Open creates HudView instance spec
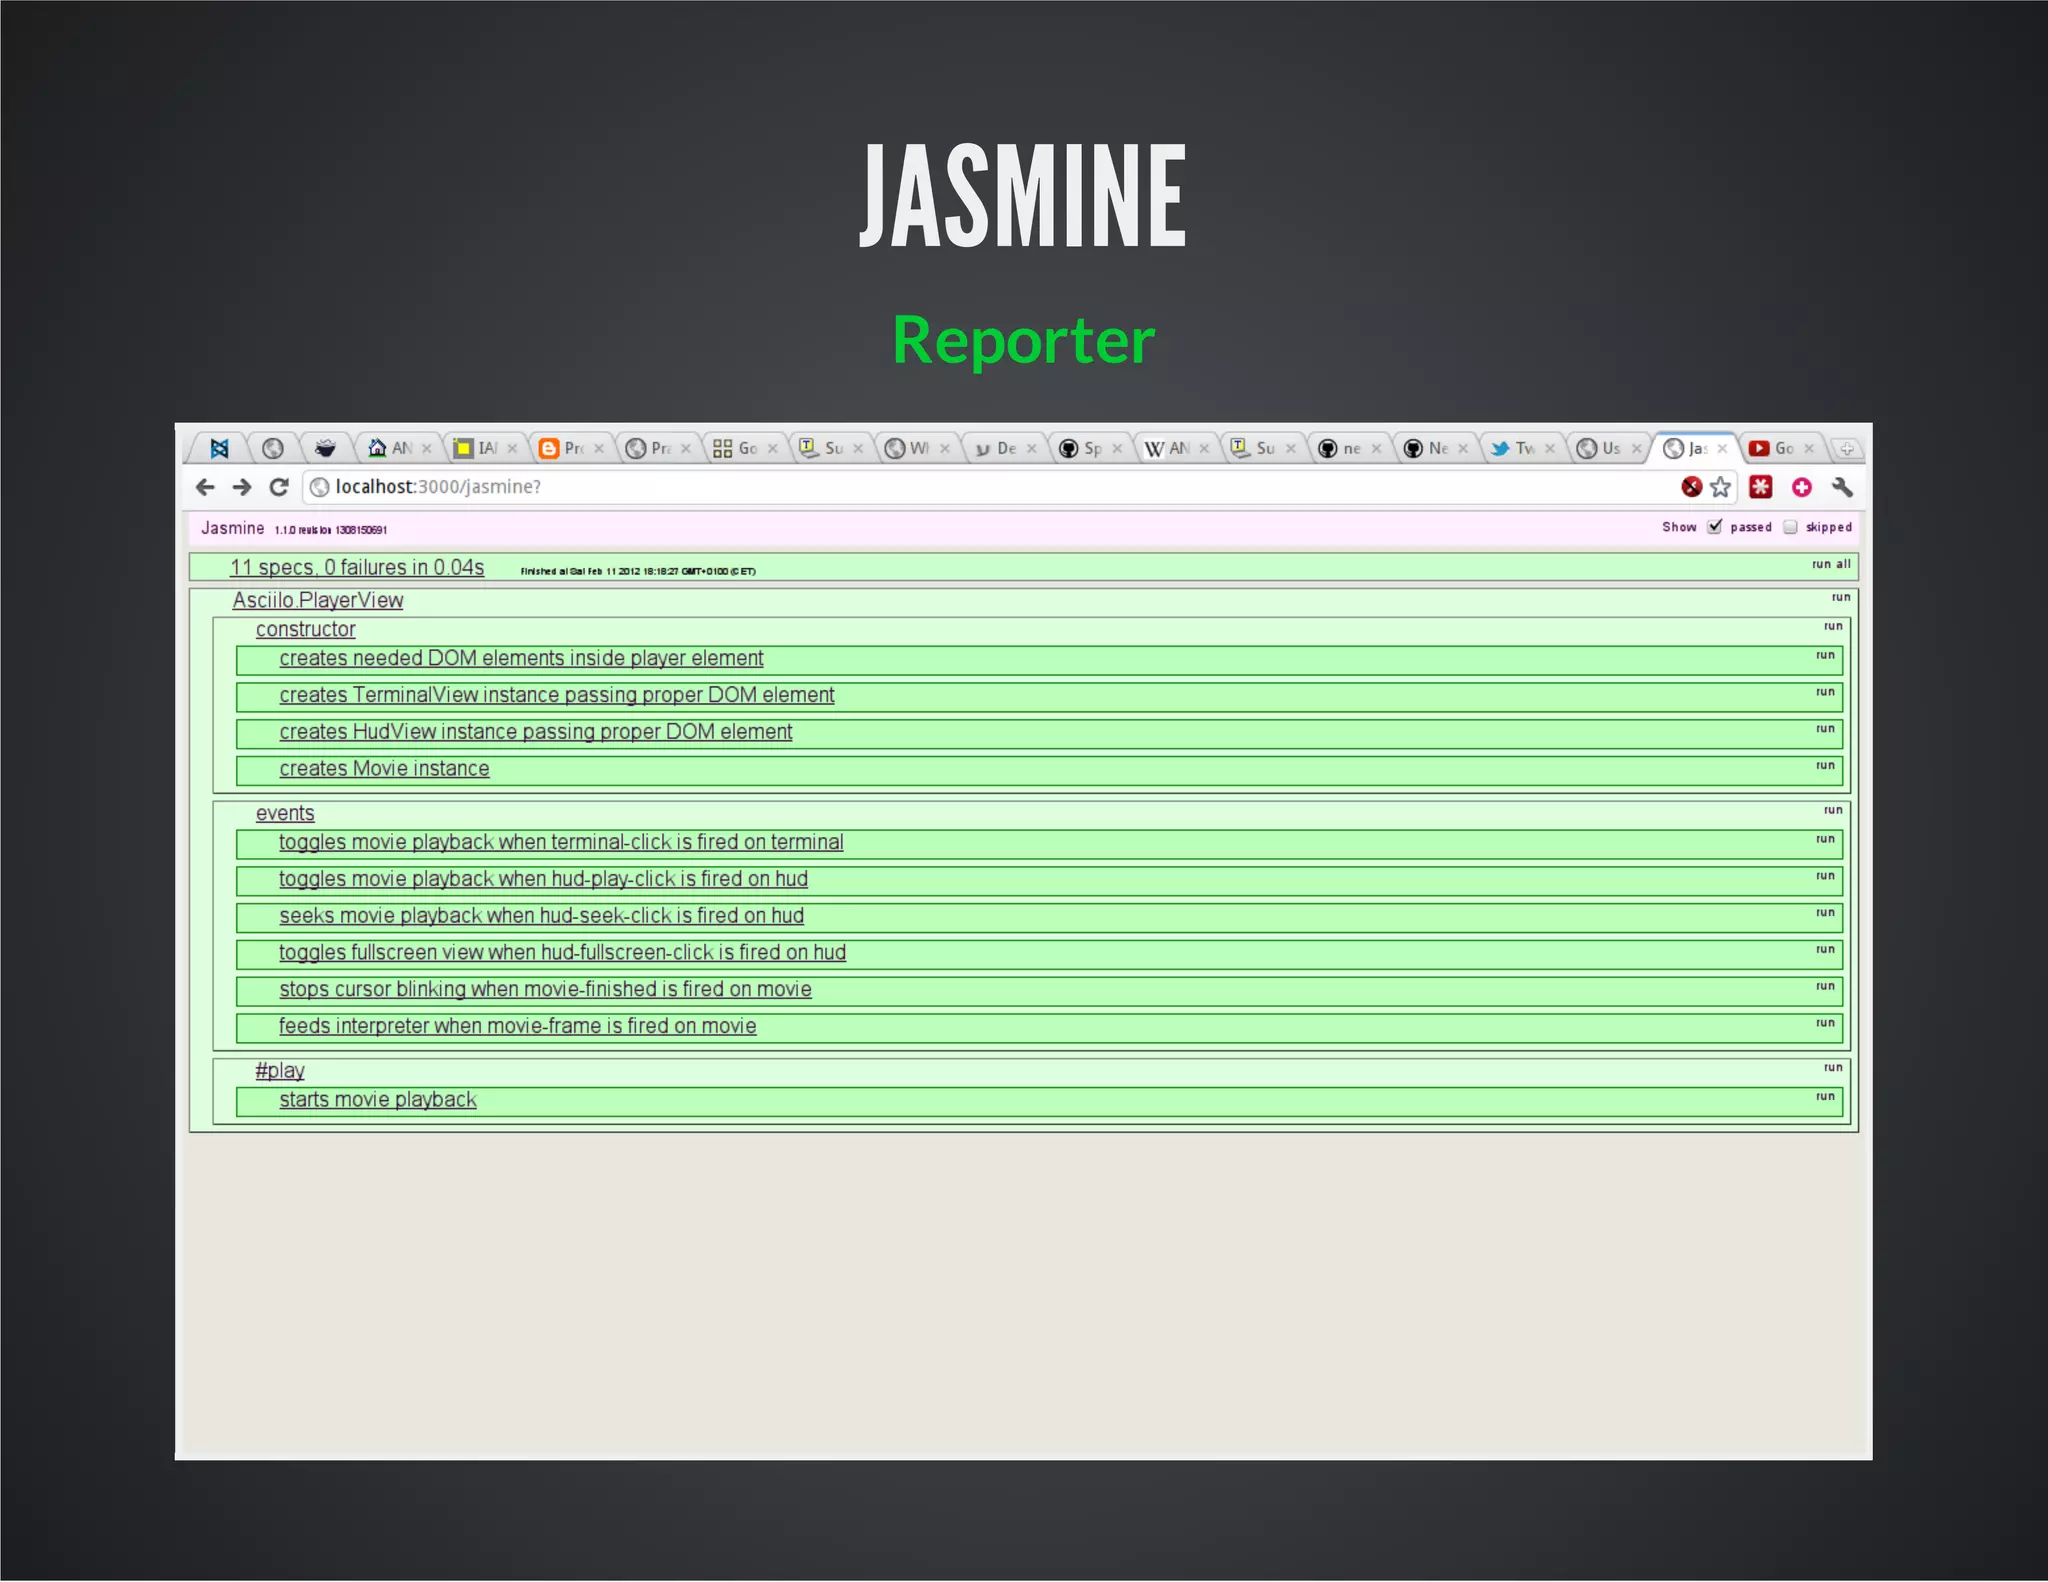Screen dimensions: 2048x1582 (x=535, y=732)
